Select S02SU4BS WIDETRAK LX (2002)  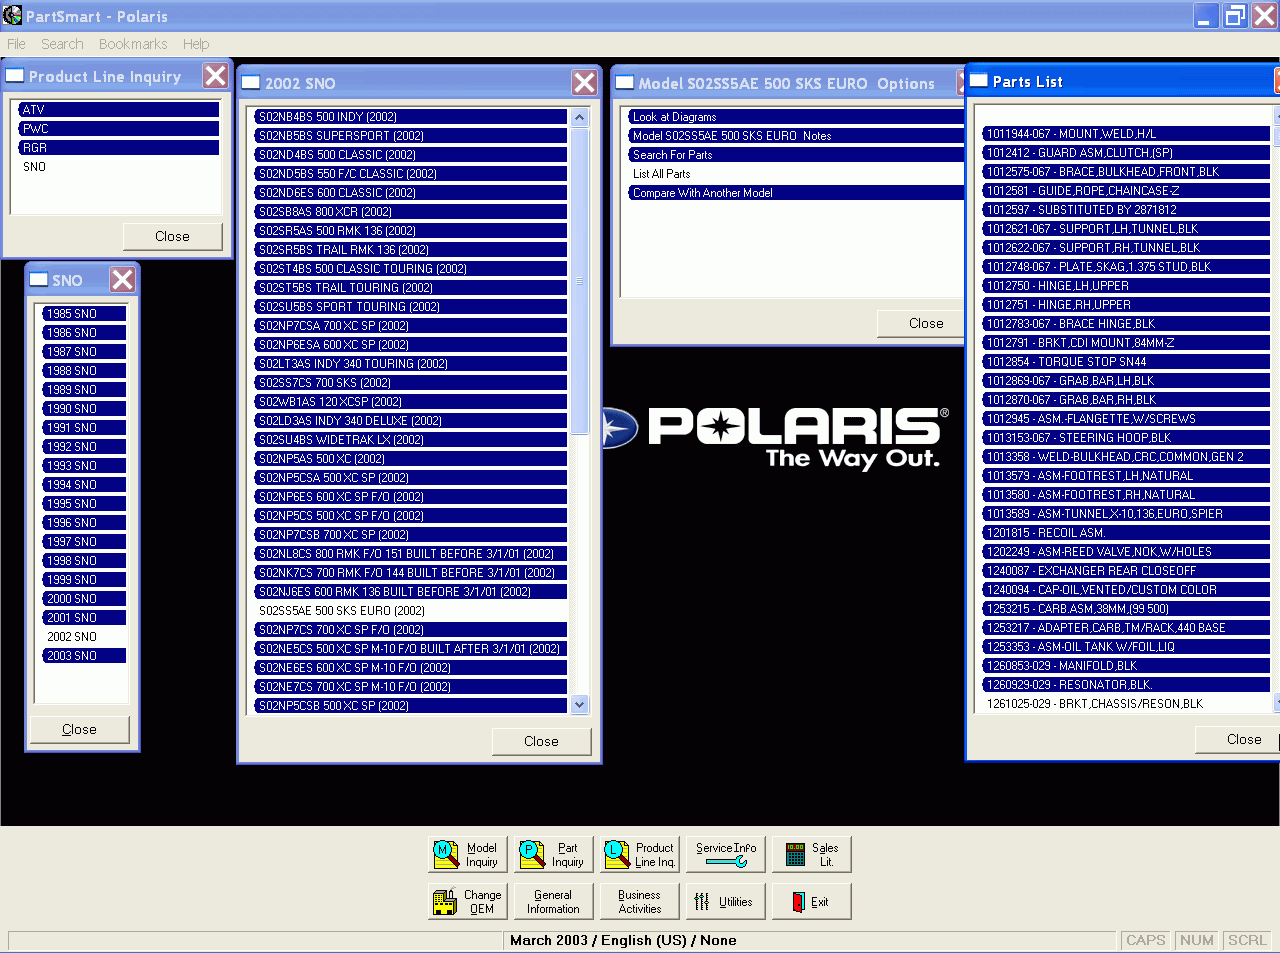pos(411,440)
